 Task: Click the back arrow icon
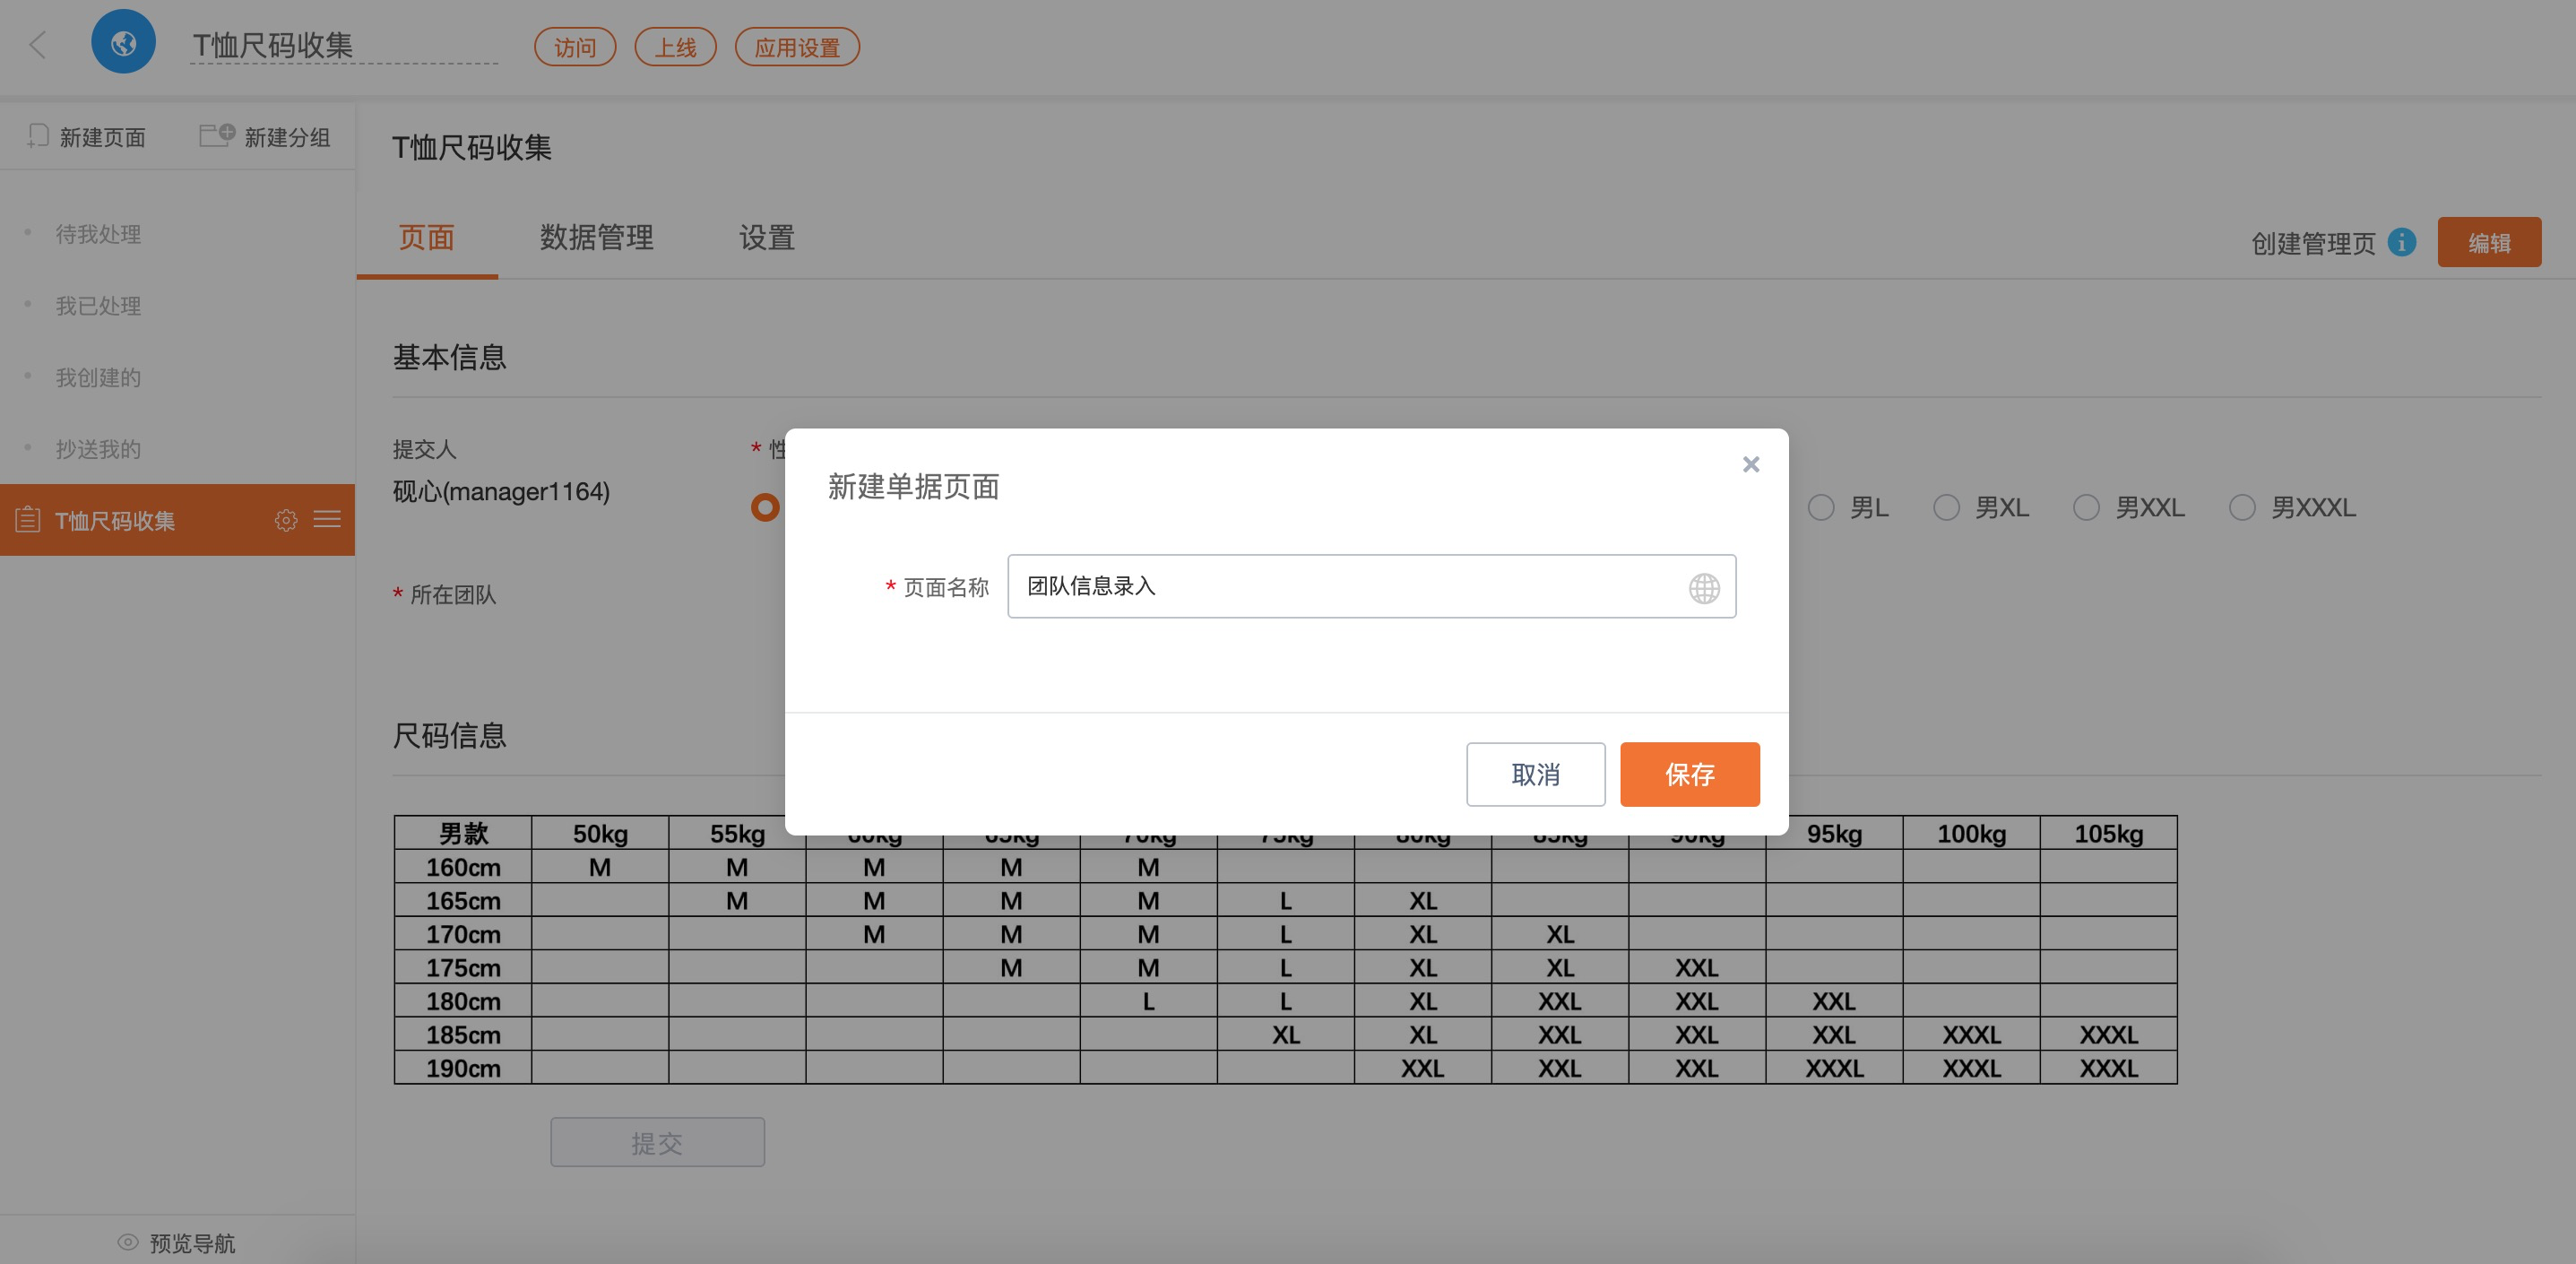pyautogui.click(x=38, y=44)
